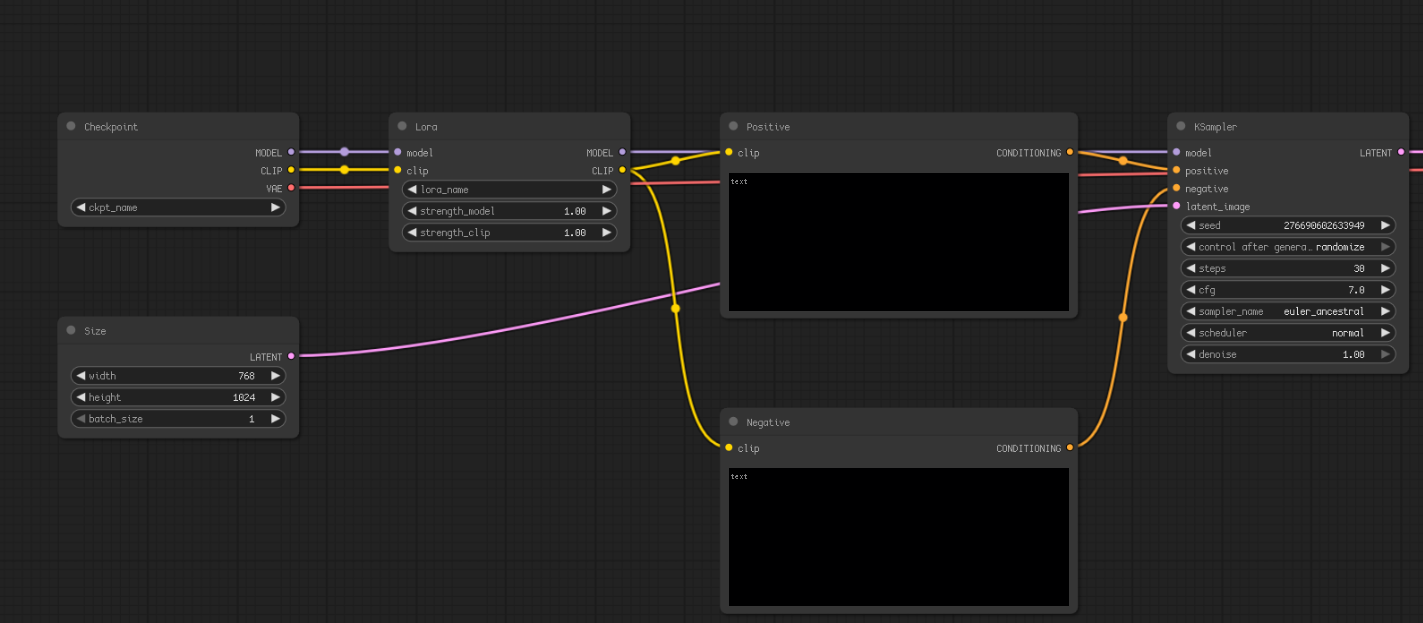1423x623 pixels.
Task: Click the KSampler negative input socket
Action: [1176, 188]
